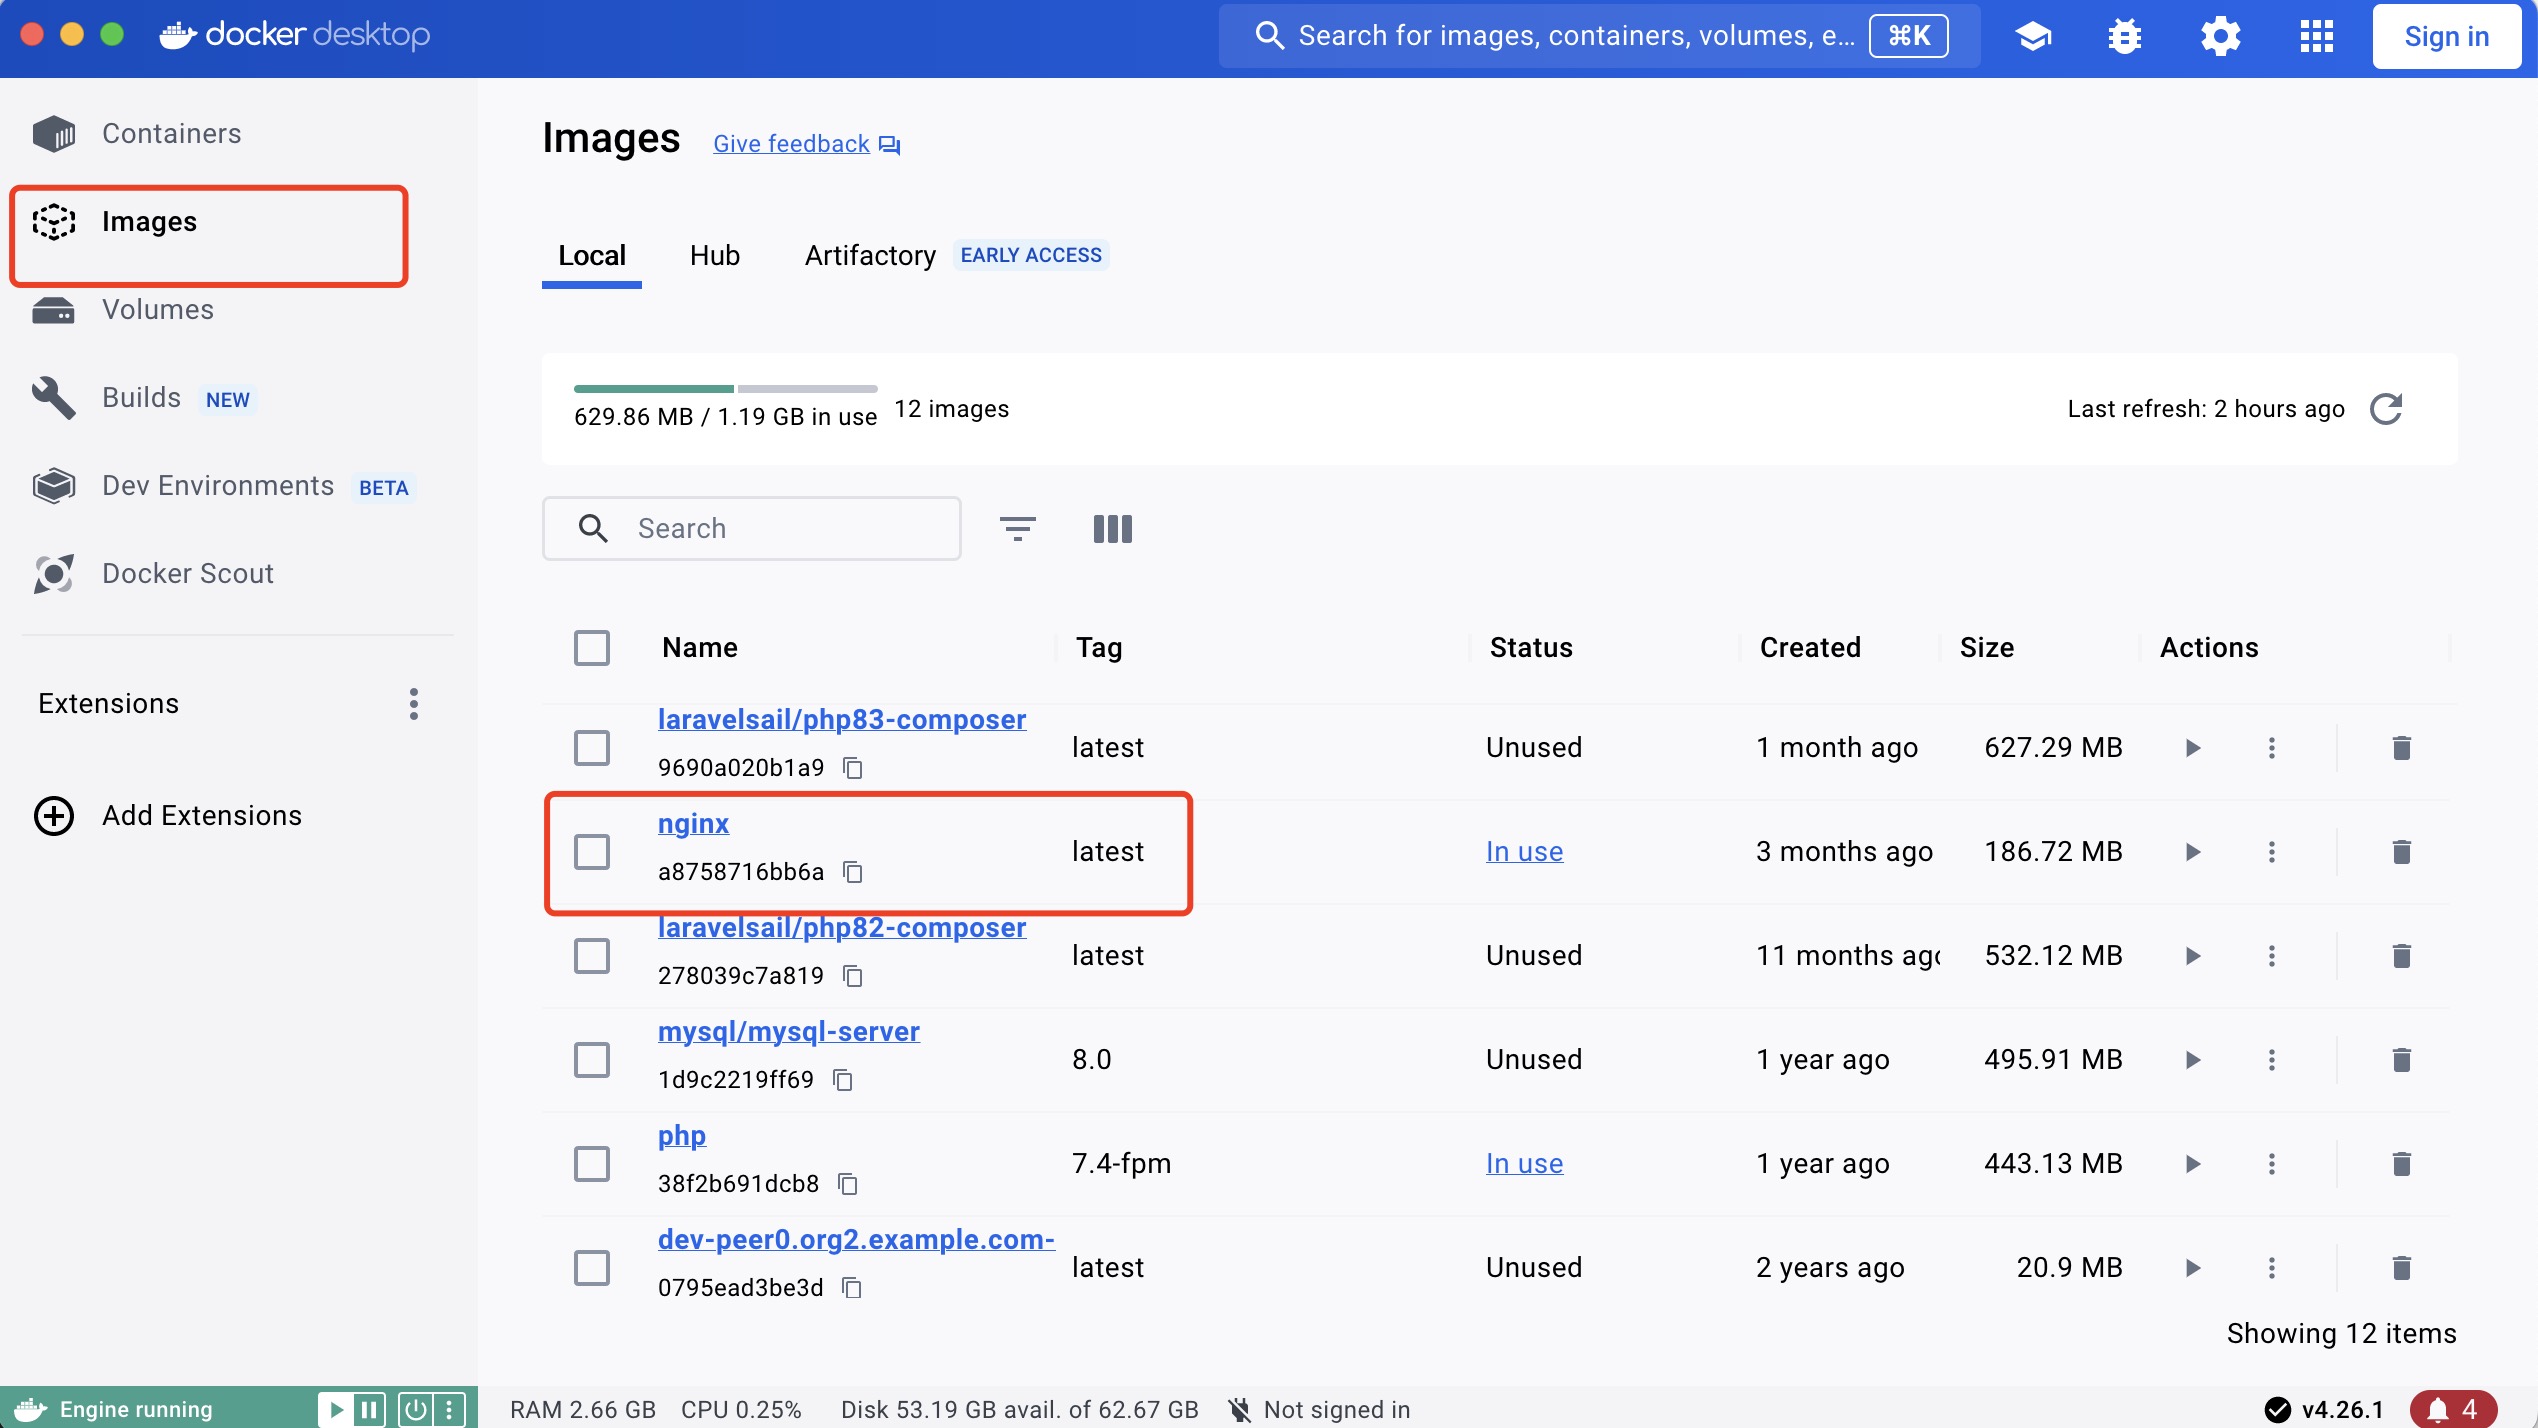The height and width of the screenshot is (1428, 2538).
Task: Copy image ID 278039c7a819
Action: coord(853,976)
